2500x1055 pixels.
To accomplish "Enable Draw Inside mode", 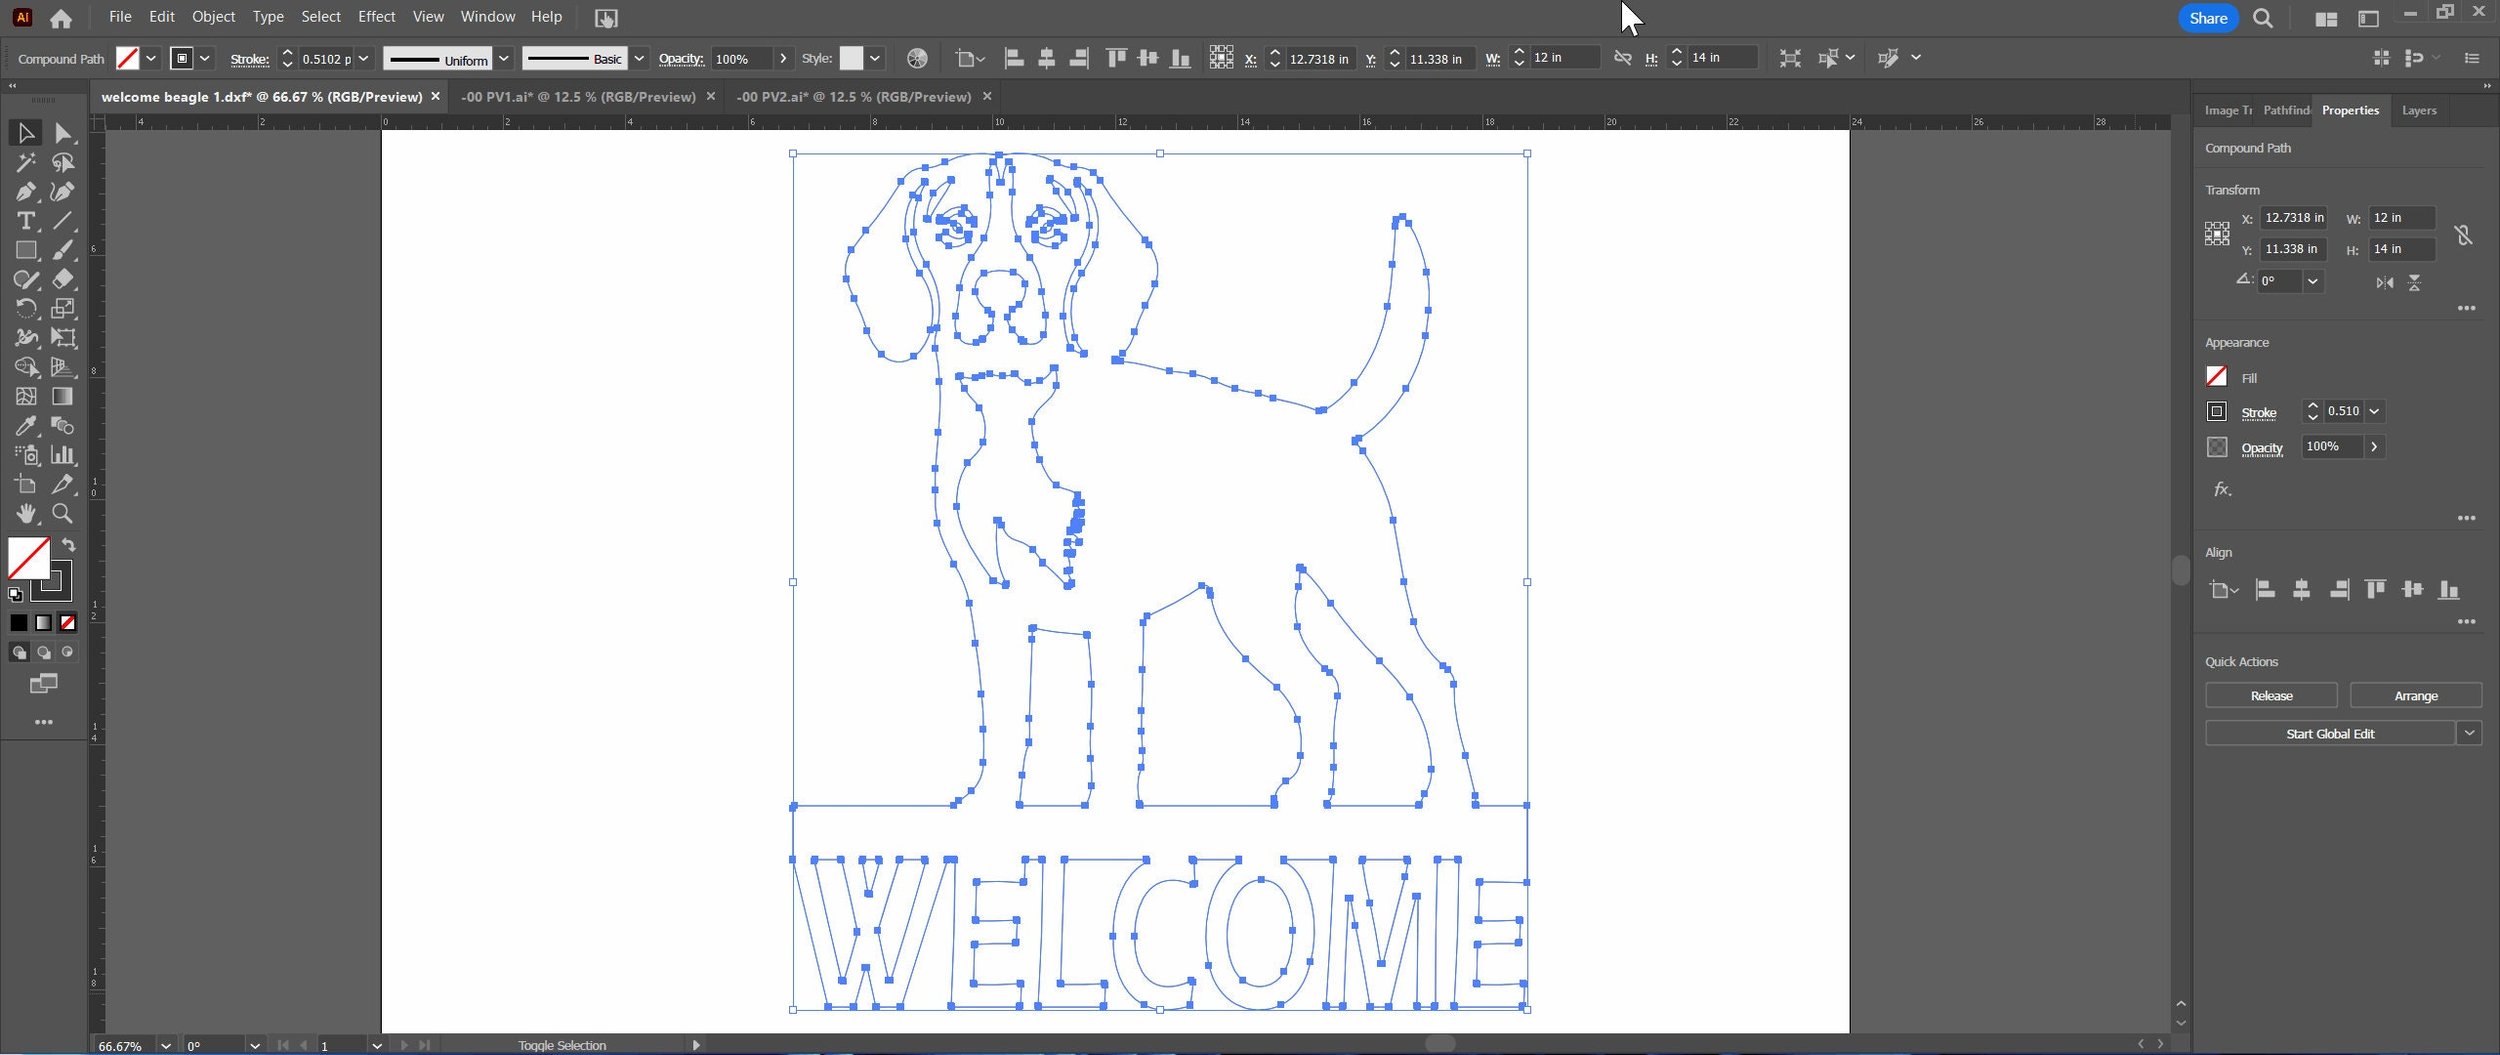I will point(67,652).
